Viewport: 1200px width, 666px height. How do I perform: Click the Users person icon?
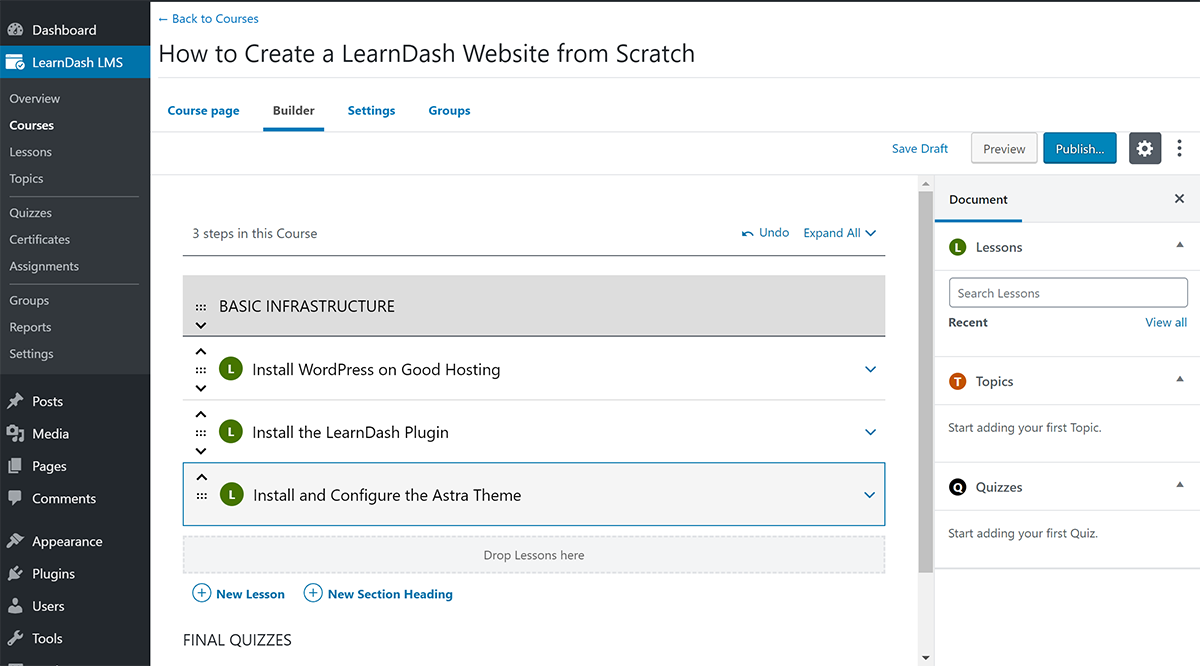16,606
